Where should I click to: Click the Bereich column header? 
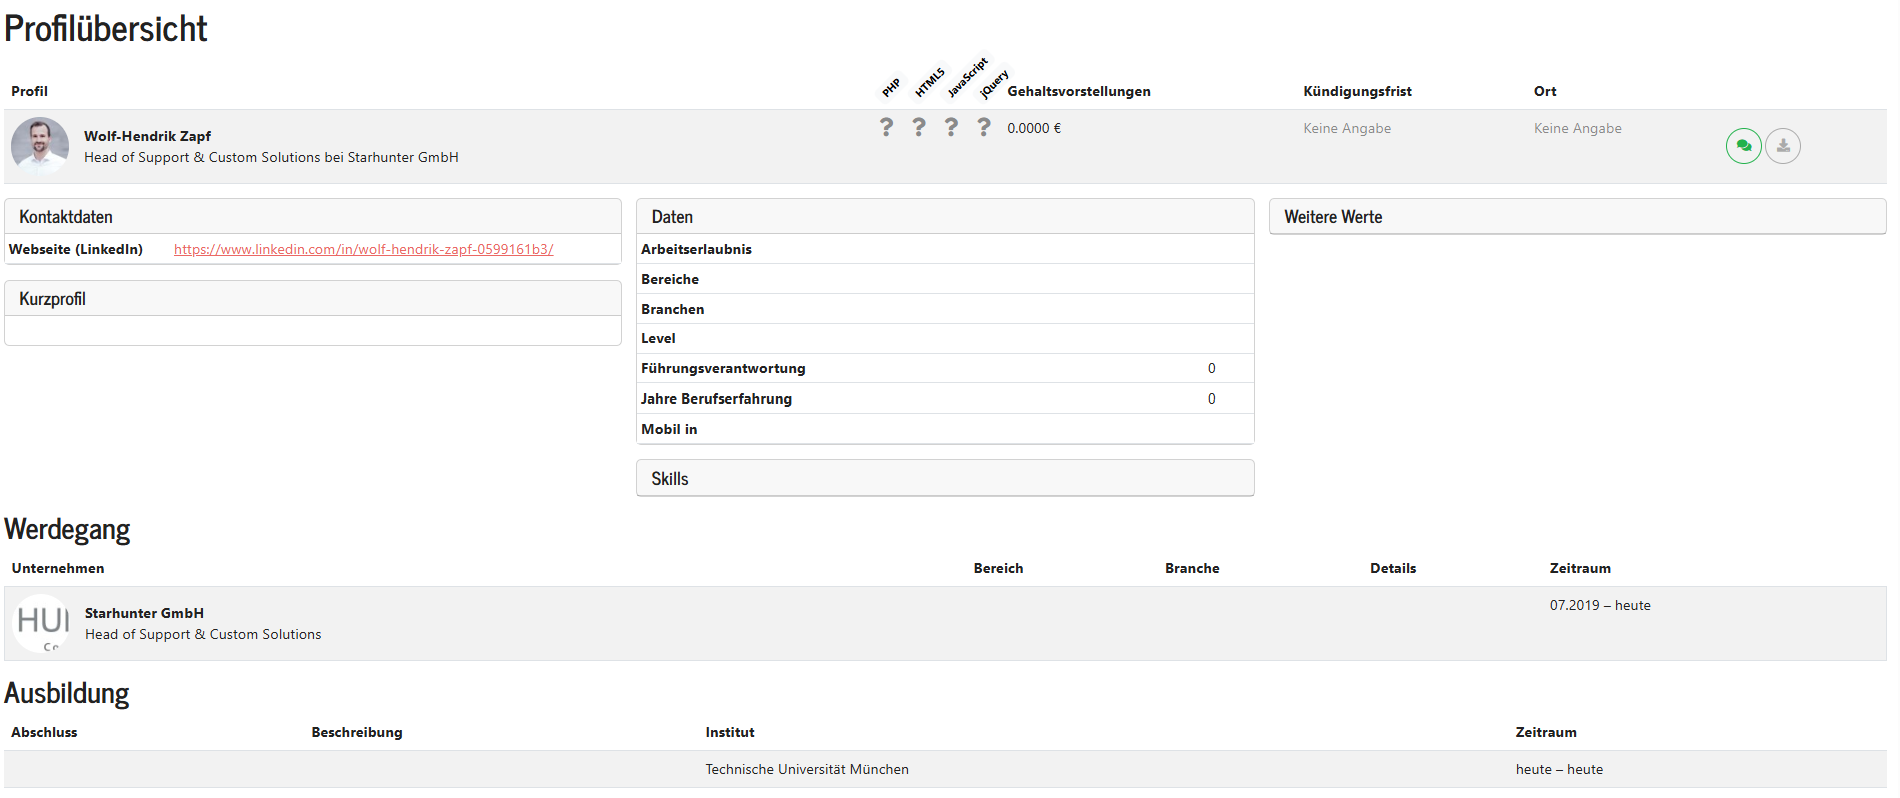(x=998, y=568)
